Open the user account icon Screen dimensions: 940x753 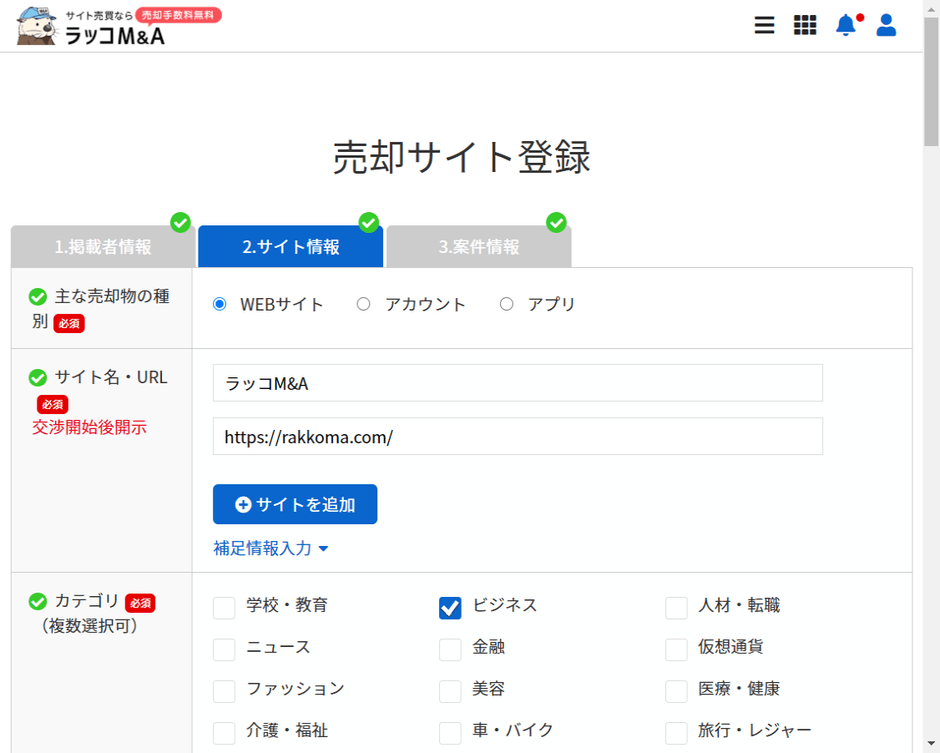tap(886, 25)
